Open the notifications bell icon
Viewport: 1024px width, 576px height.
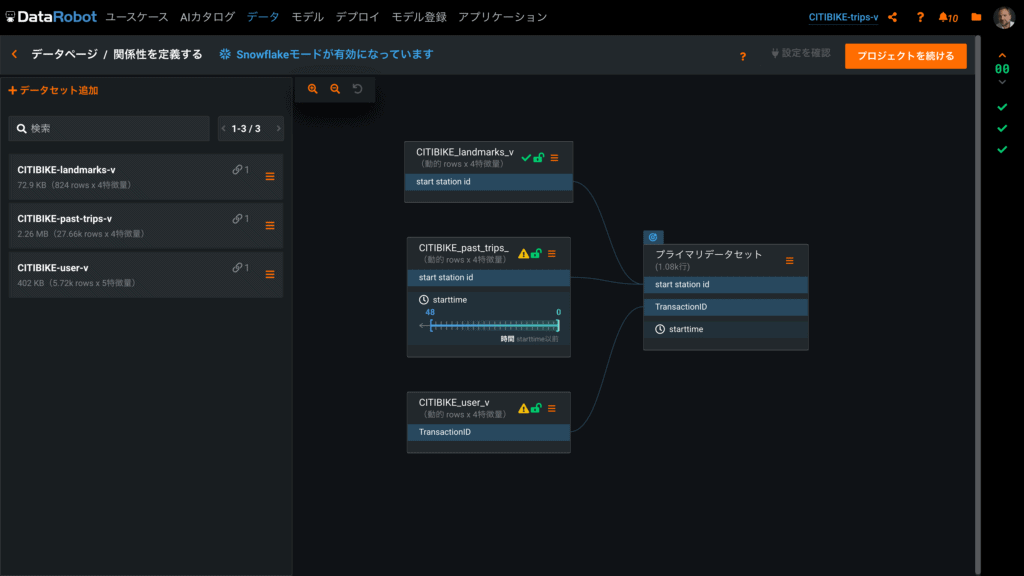click(x=944, y=17)
